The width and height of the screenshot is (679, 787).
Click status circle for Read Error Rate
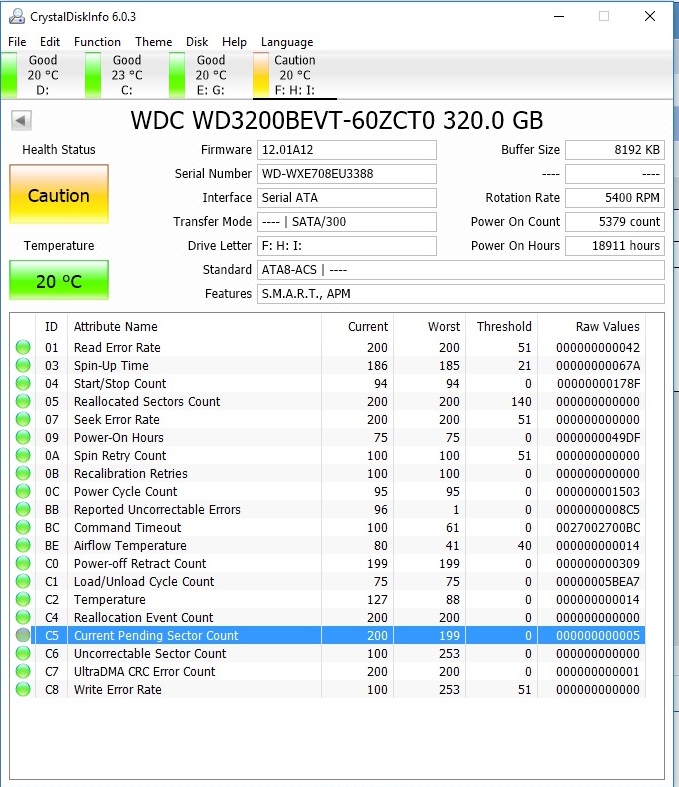(23, 347)
